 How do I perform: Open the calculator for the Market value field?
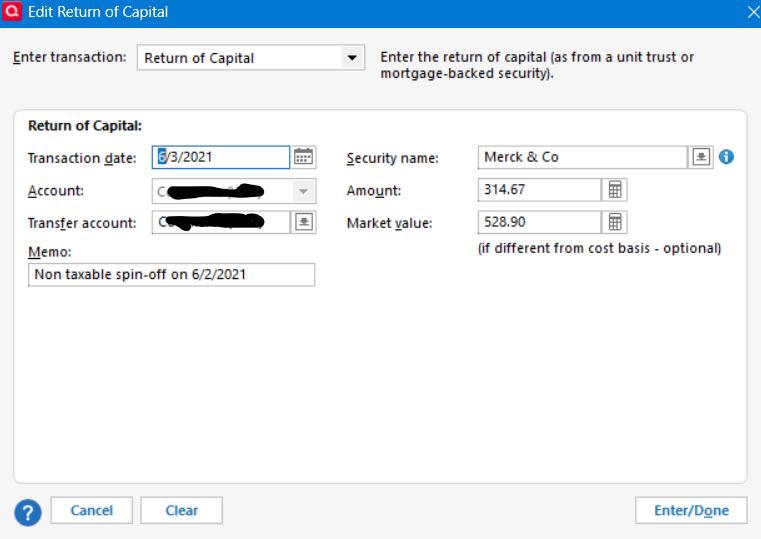pyautogui.click(x=615, y=222)
